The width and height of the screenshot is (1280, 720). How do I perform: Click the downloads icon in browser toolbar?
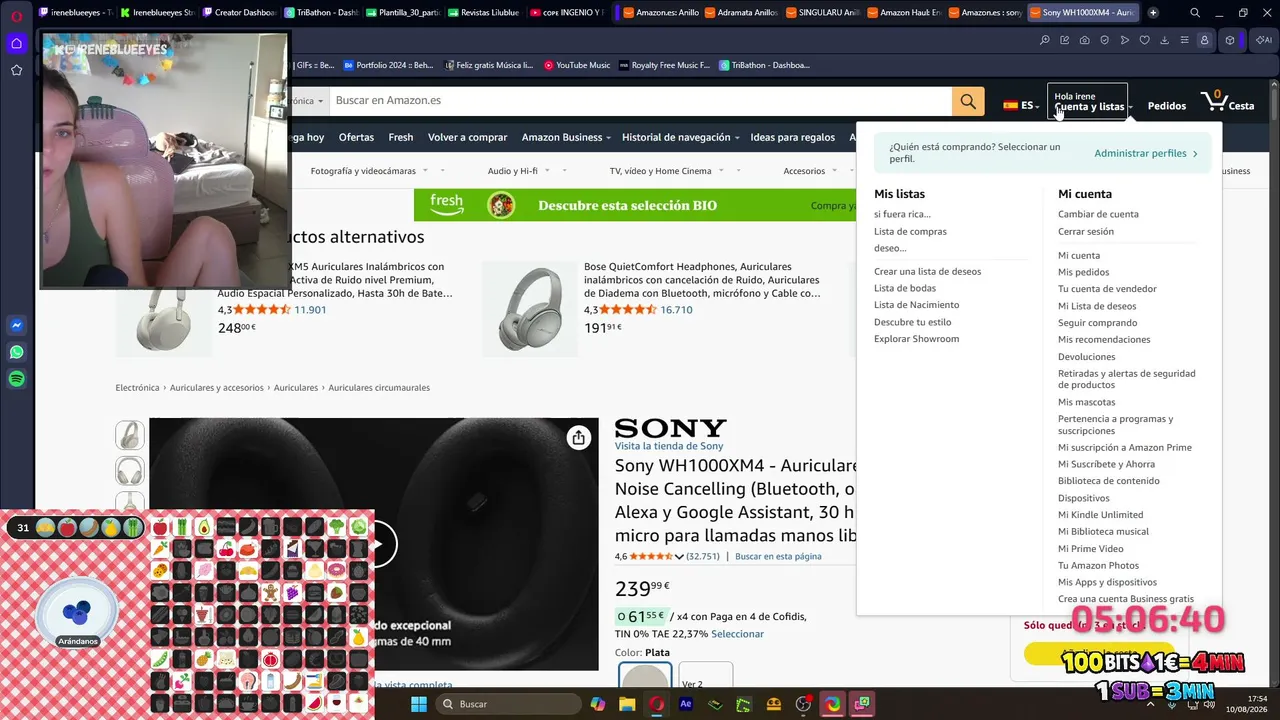[x=1165, y=40]
